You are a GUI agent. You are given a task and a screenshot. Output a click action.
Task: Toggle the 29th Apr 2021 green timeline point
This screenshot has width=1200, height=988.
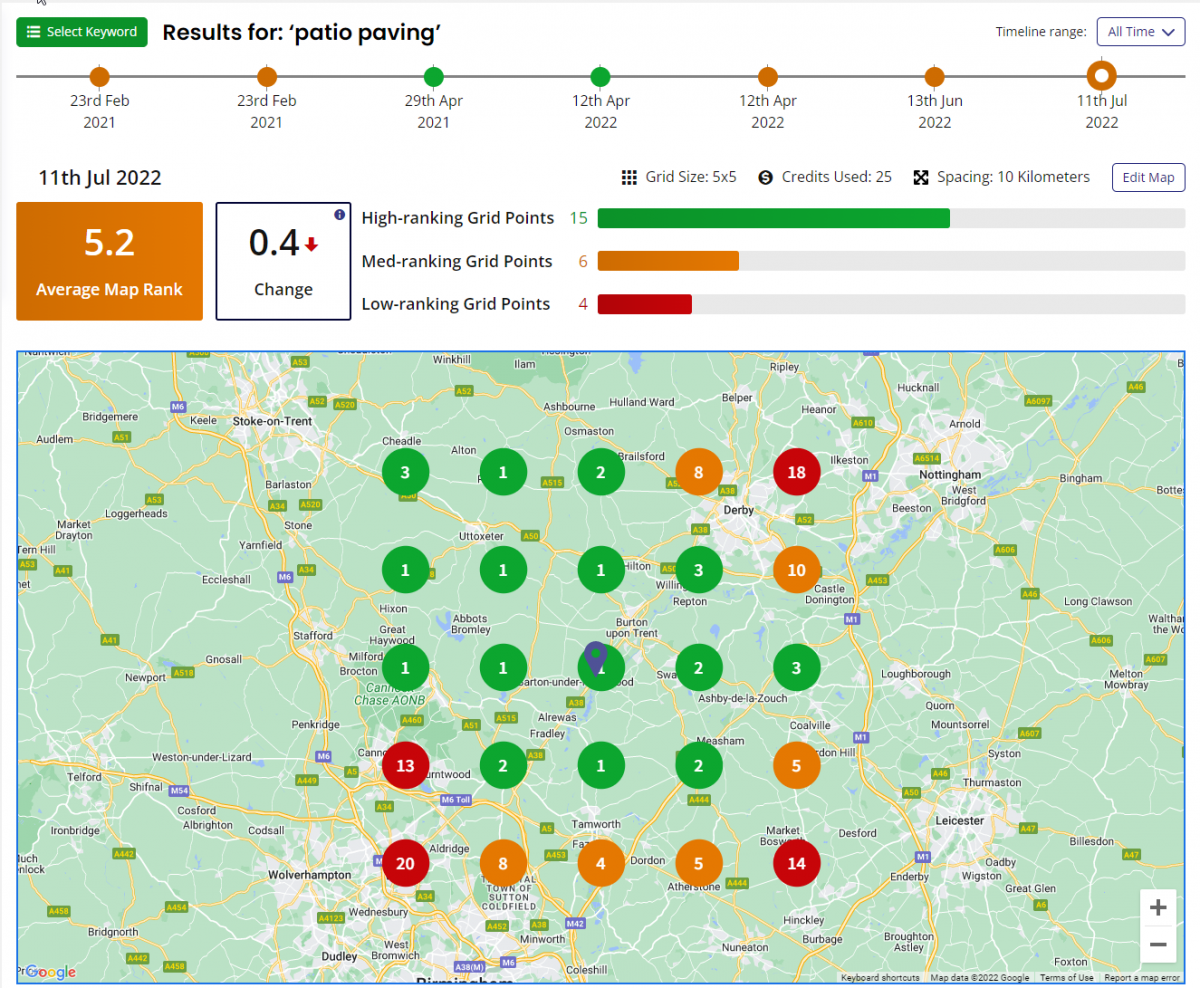433,75
